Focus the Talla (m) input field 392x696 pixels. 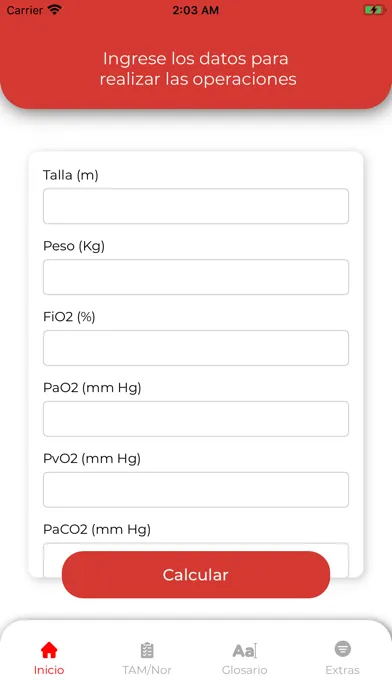point(196,206)
